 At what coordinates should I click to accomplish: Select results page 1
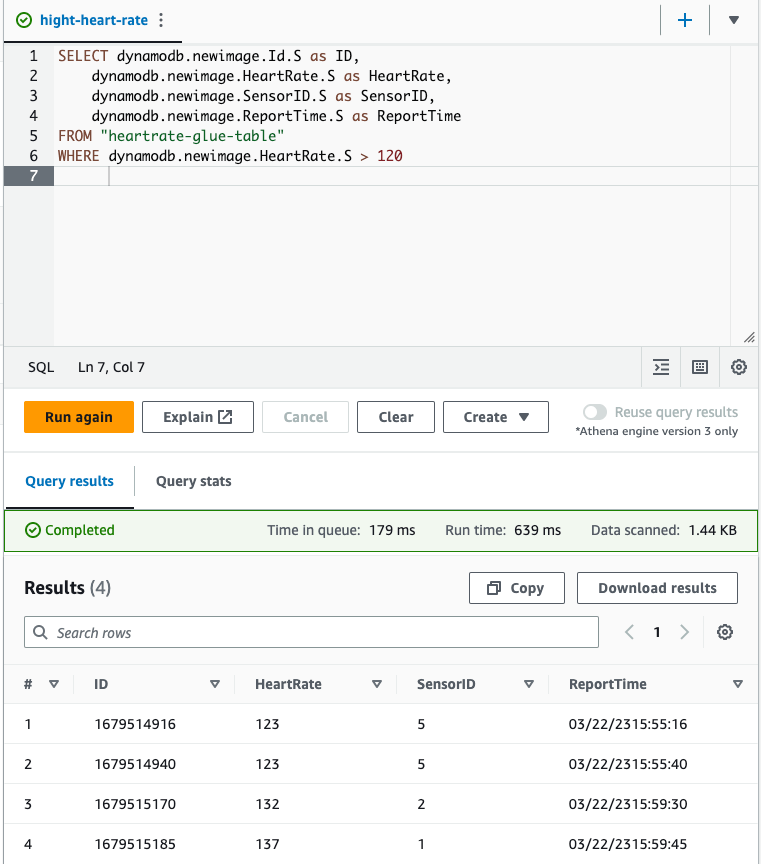point(657,632)
